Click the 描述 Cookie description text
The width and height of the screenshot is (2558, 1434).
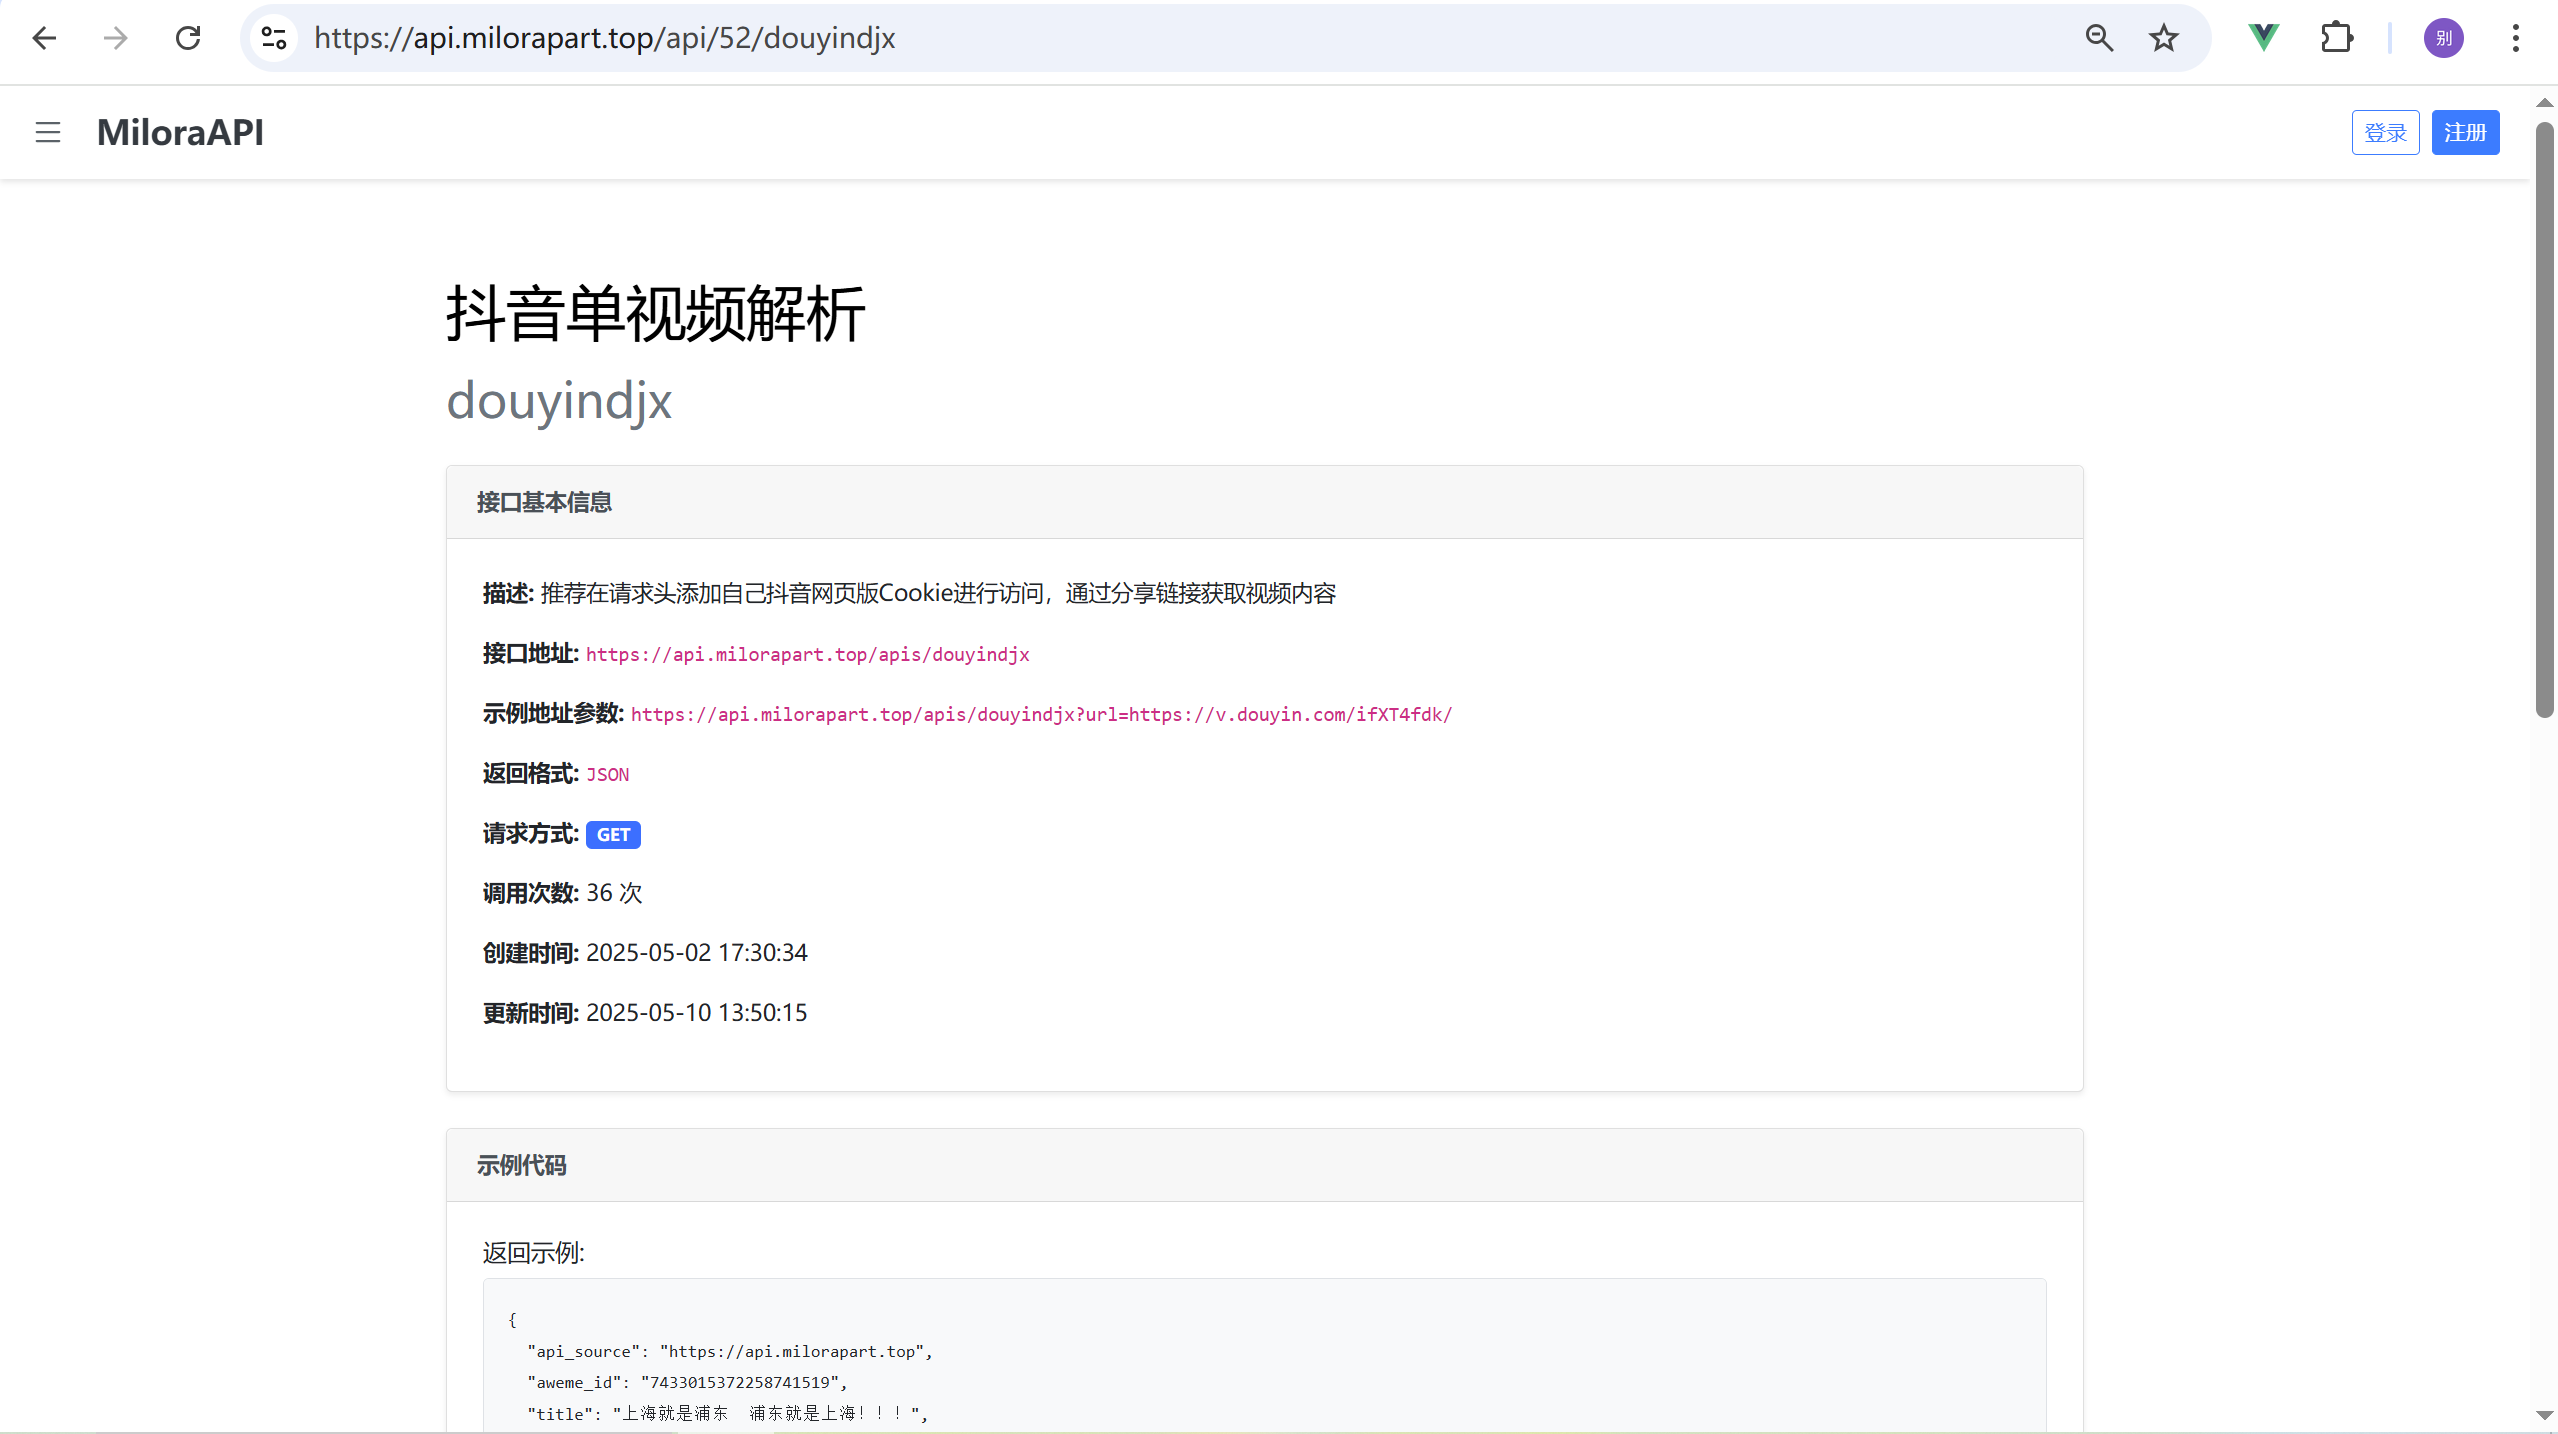point(937,593)
